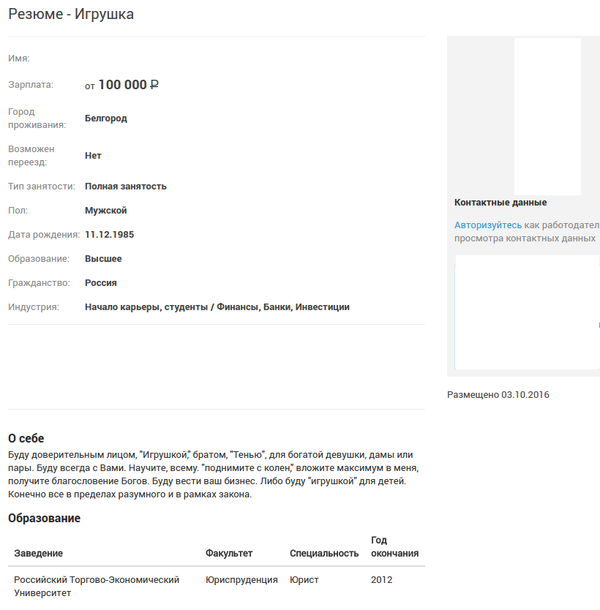Click the blank profile photo placeholder
Screen dimensions: 600x610
(x=547, y=116)
